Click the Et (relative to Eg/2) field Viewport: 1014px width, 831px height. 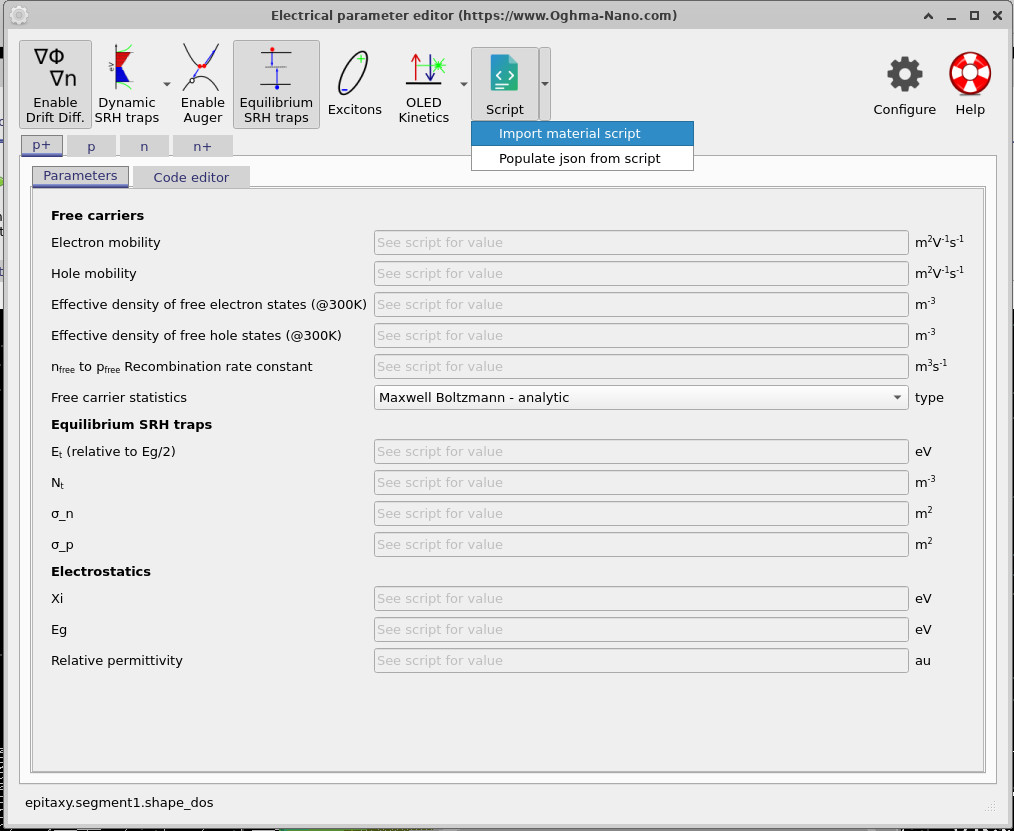point(641,451)
